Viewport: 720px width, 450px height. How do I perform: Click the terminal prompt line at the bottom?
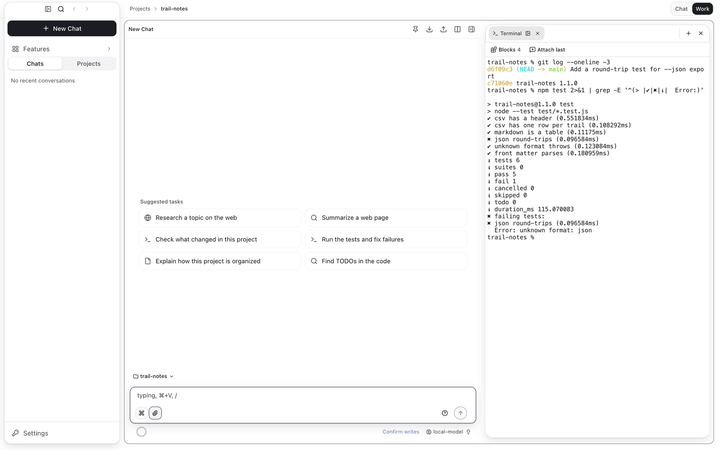click(511, 237)
